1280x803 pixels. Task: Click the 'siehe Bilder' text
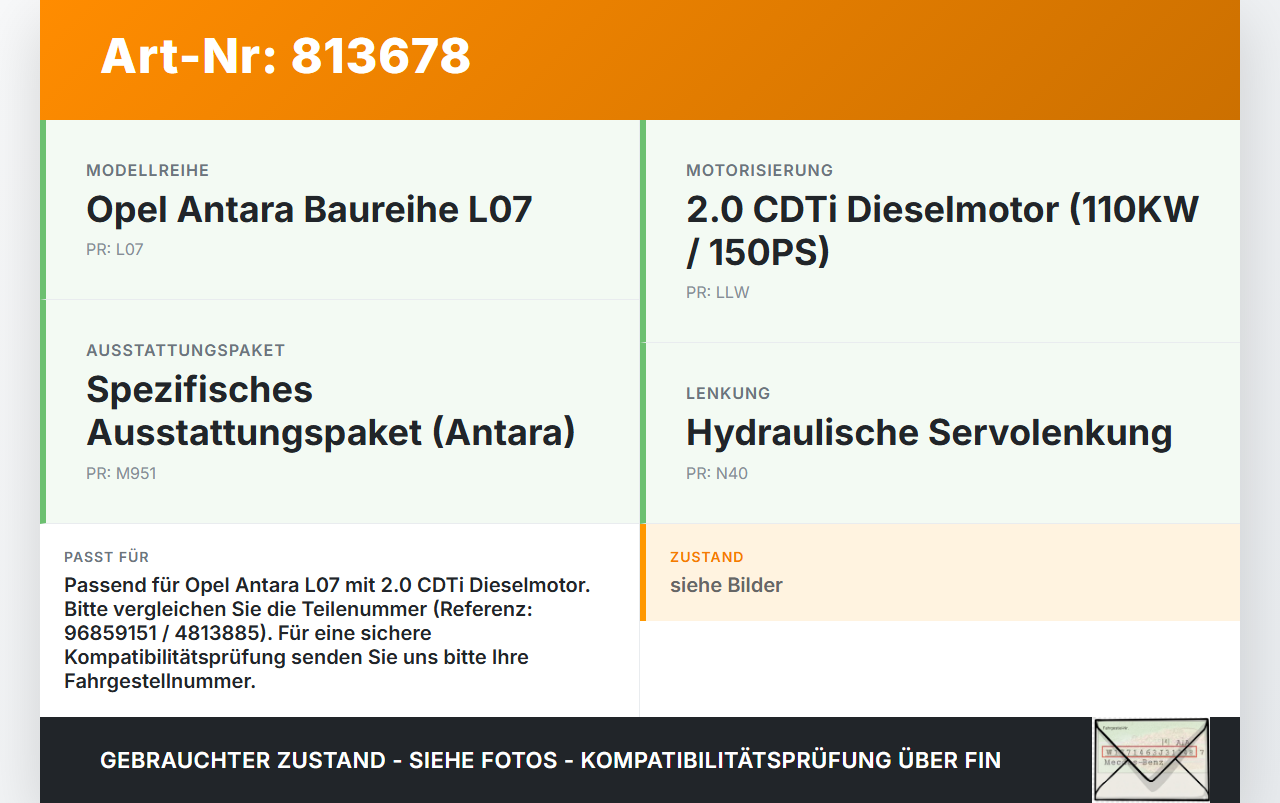726,586
